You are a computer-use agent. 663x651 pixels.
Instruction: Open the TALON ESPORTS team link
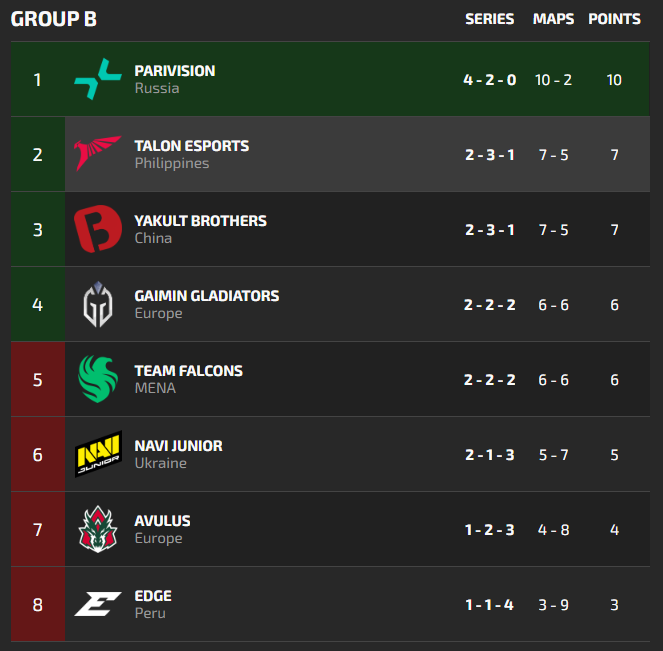(x=192, y=146)
